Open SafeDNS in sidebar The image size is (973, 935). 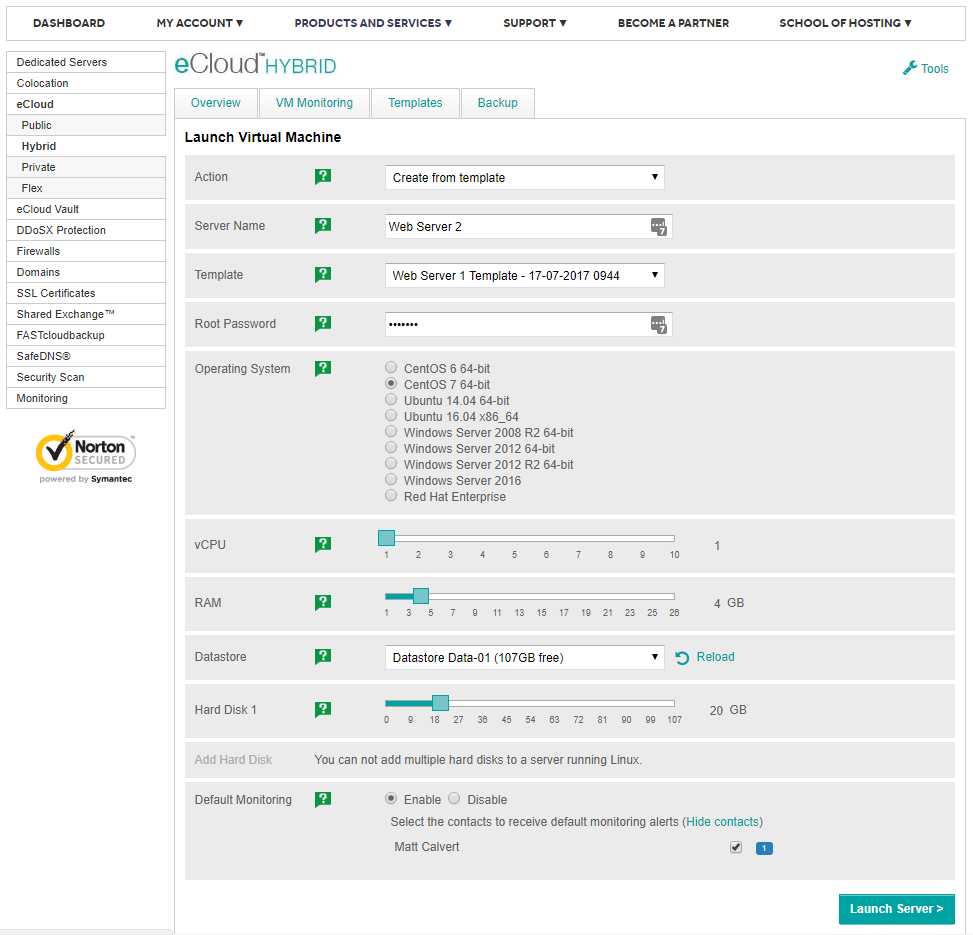point(86,356)
